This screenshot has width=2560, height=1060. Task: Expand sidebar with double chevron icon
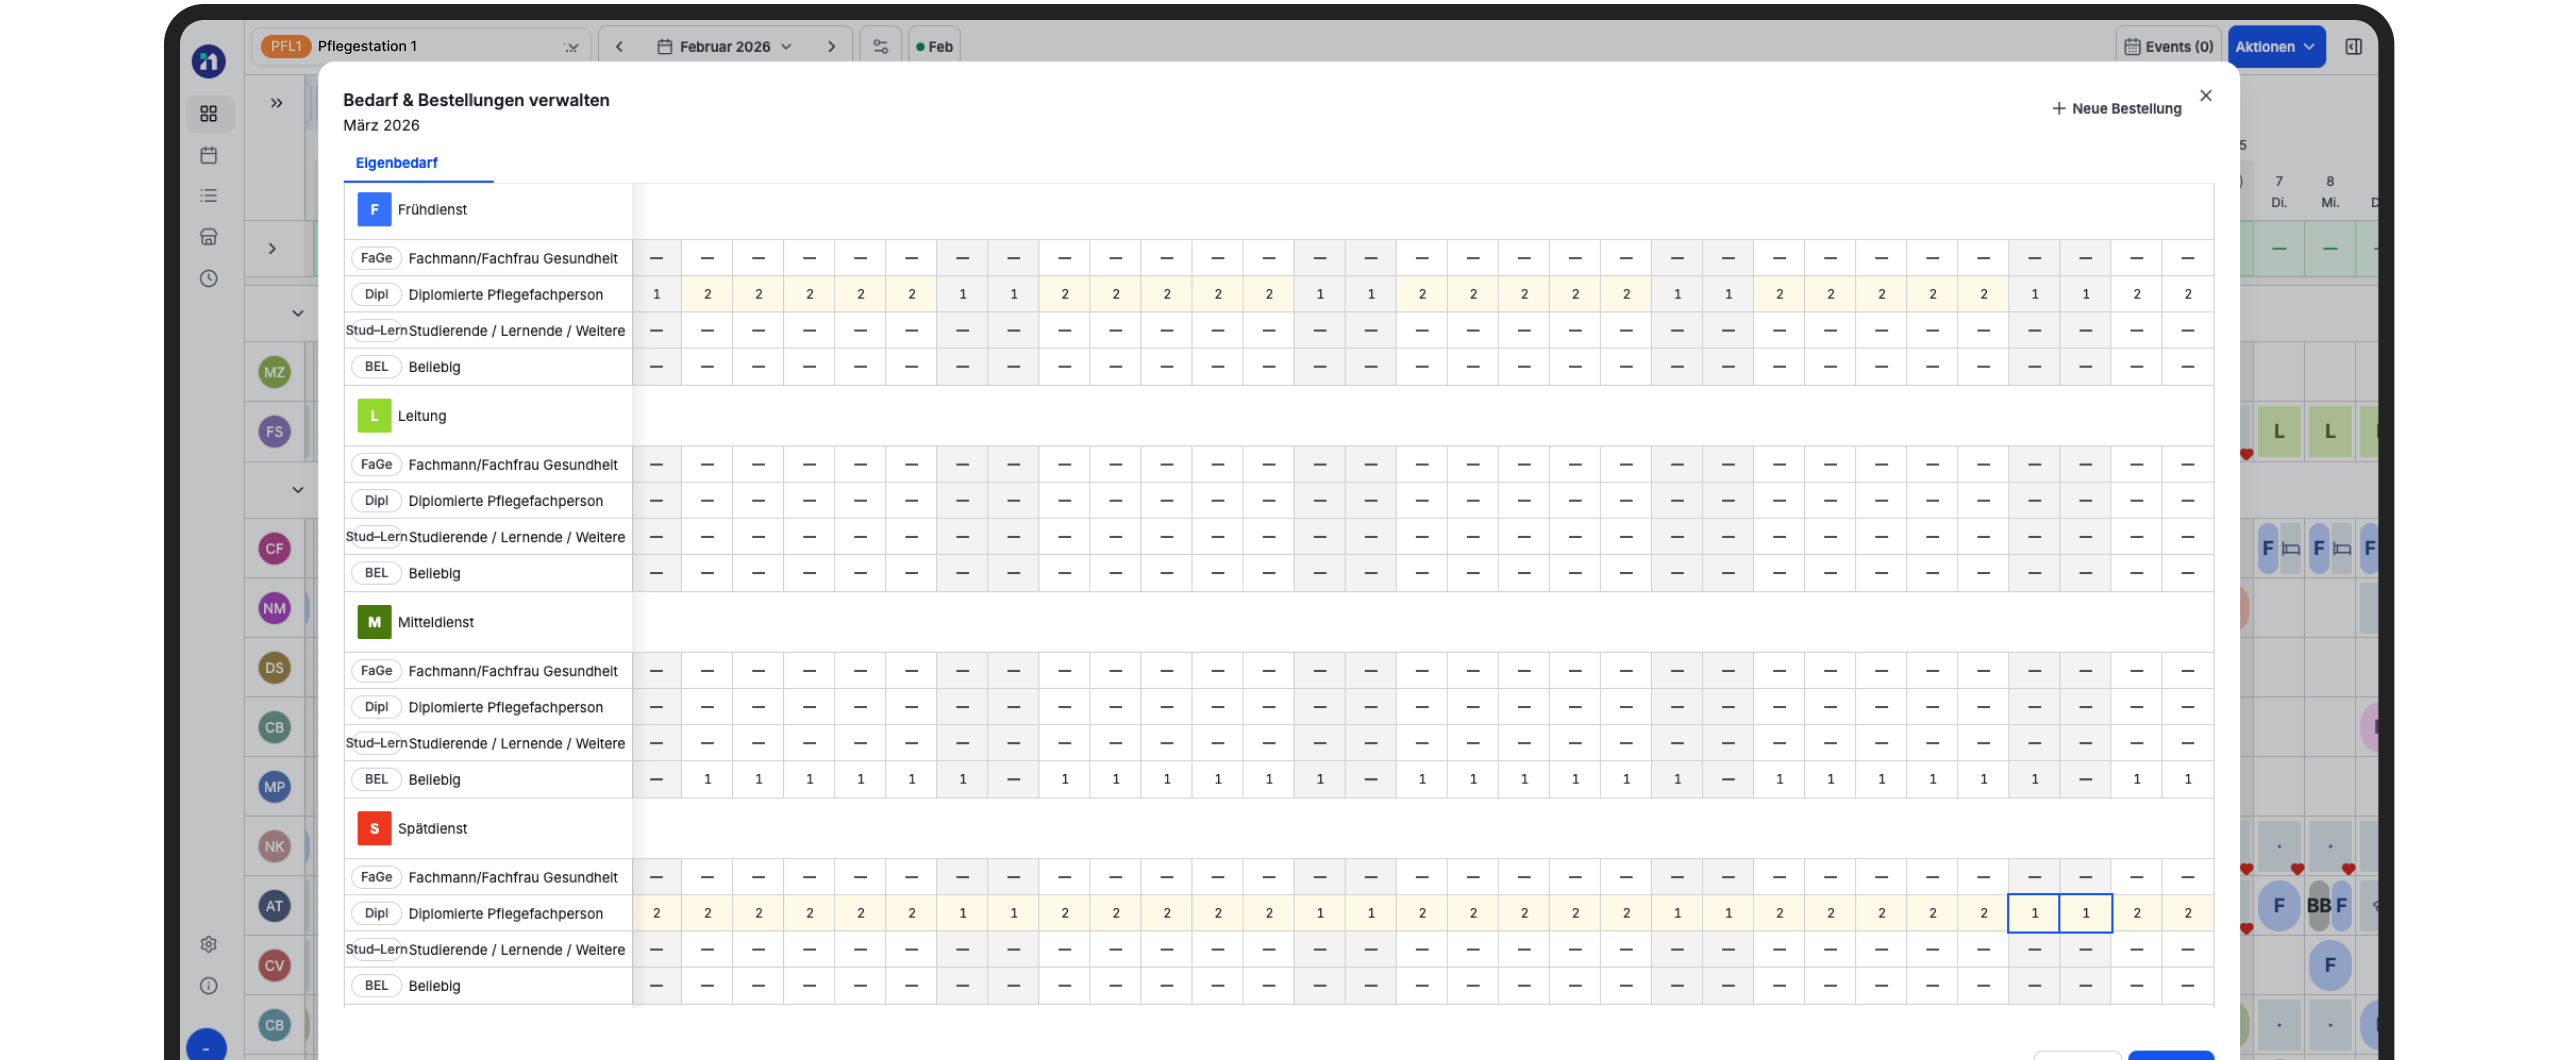(x=276, y=103)
